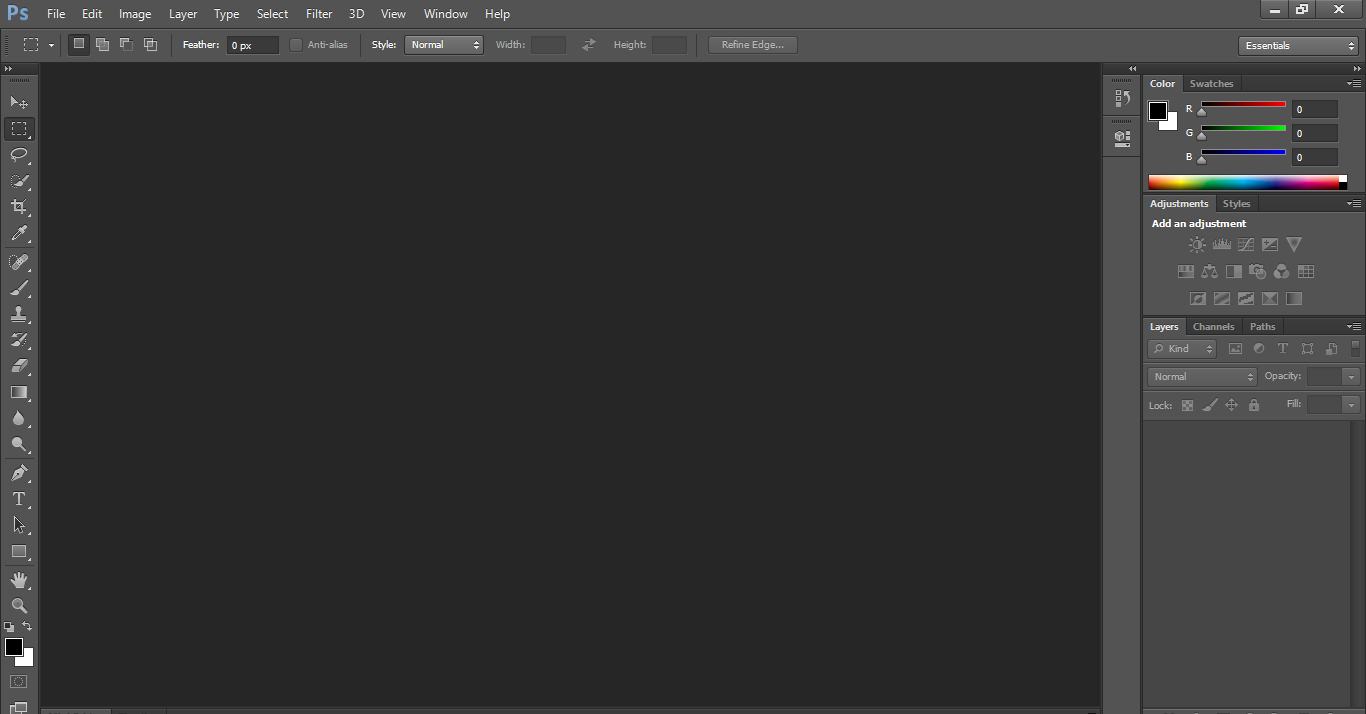Select the Crop tool
1366x714 pixels.
click(x=19, y=207)
